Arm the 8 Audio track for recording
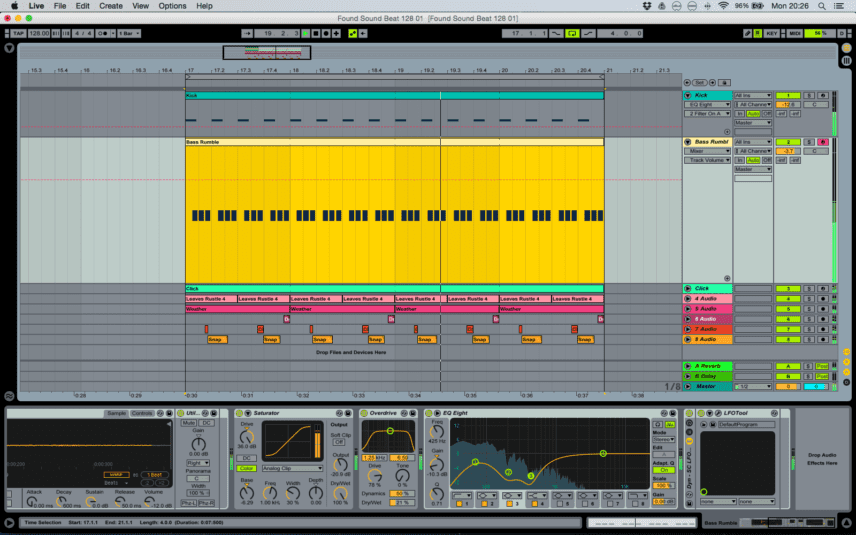Screen dimensions: 856x535 [823, 340]
